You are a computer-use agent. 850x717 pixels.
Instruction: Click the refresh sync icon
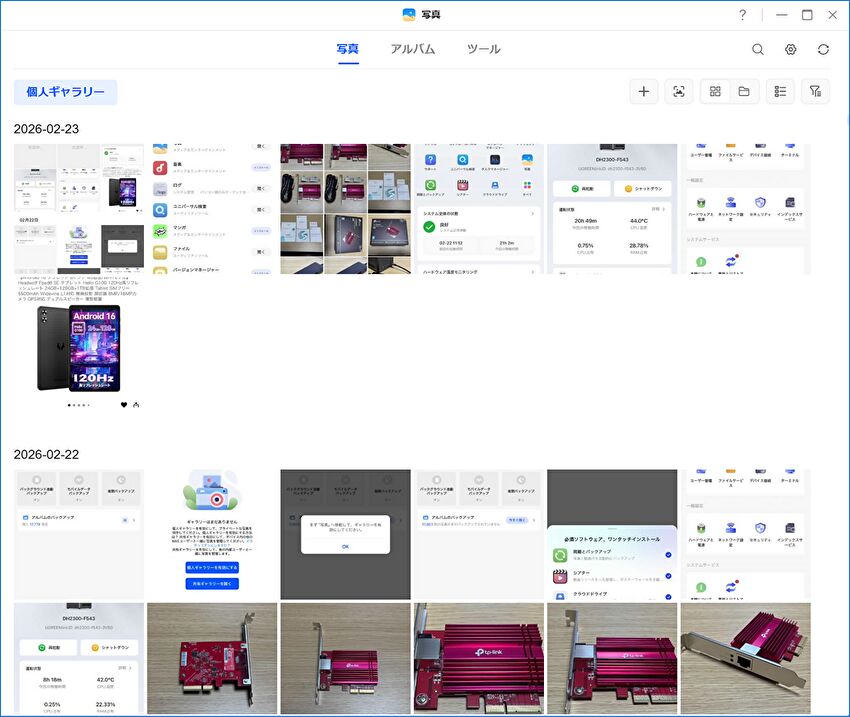coord(823,49)
